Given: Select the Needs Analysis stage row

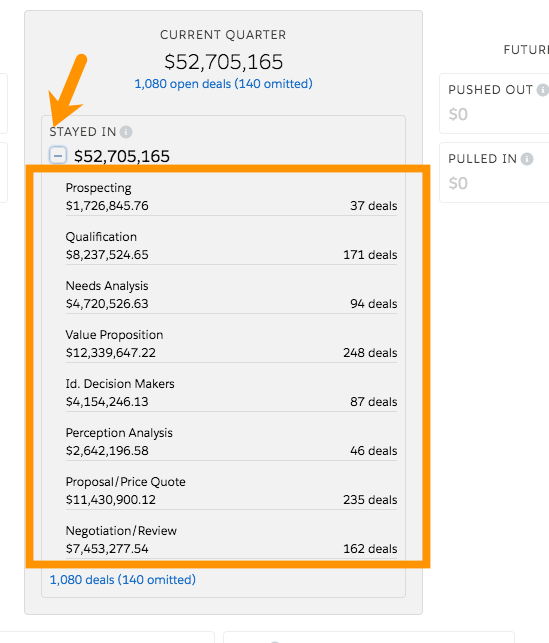Looking at the screenshot, I should click(x=231, y=295).
